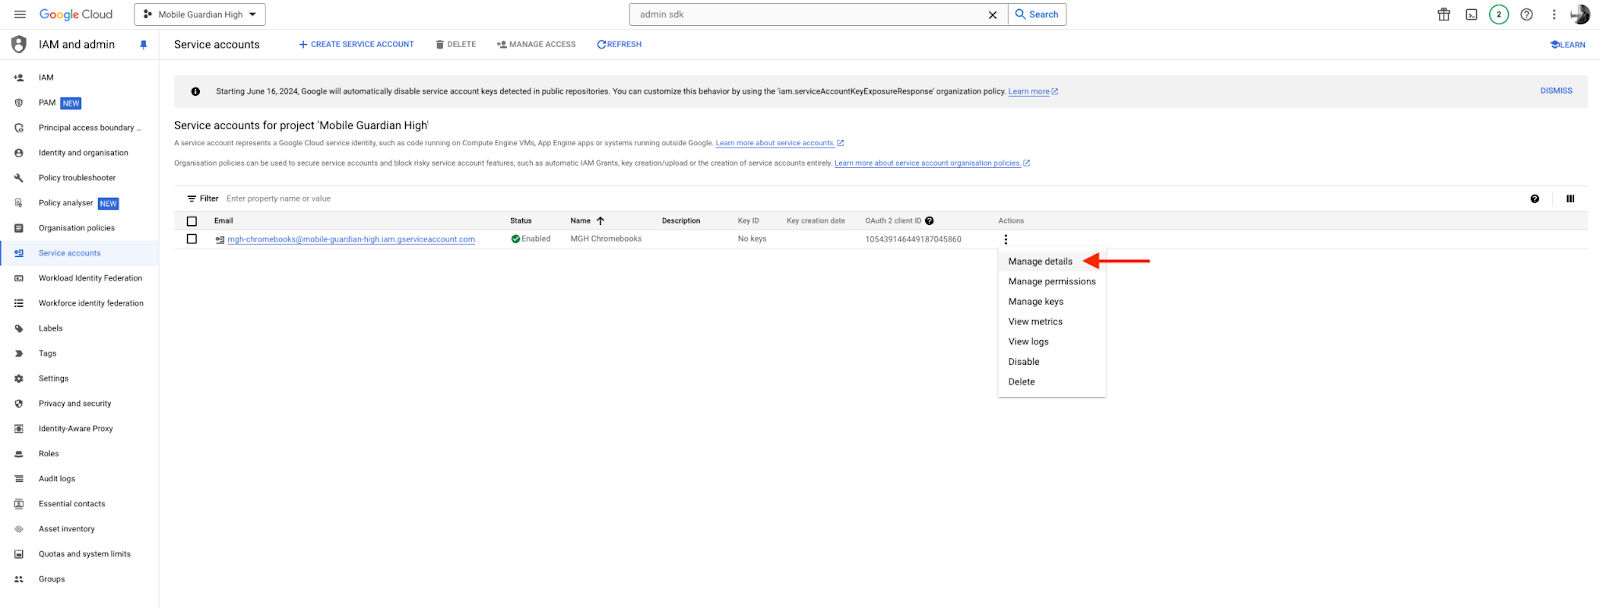
Task: Click Create Service Account button
Action: pyautogui.click(x=356, y=45)
